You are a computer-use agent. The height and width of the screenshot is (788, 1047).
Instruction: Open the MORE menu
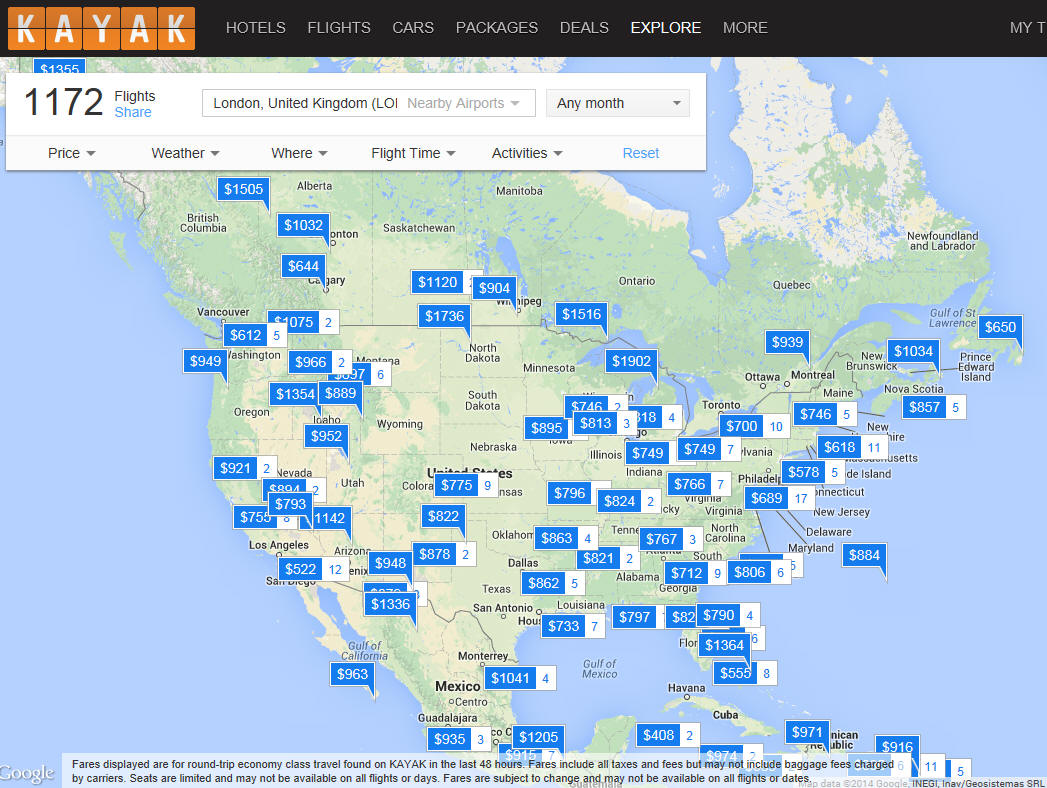click(x=745, y=27)
